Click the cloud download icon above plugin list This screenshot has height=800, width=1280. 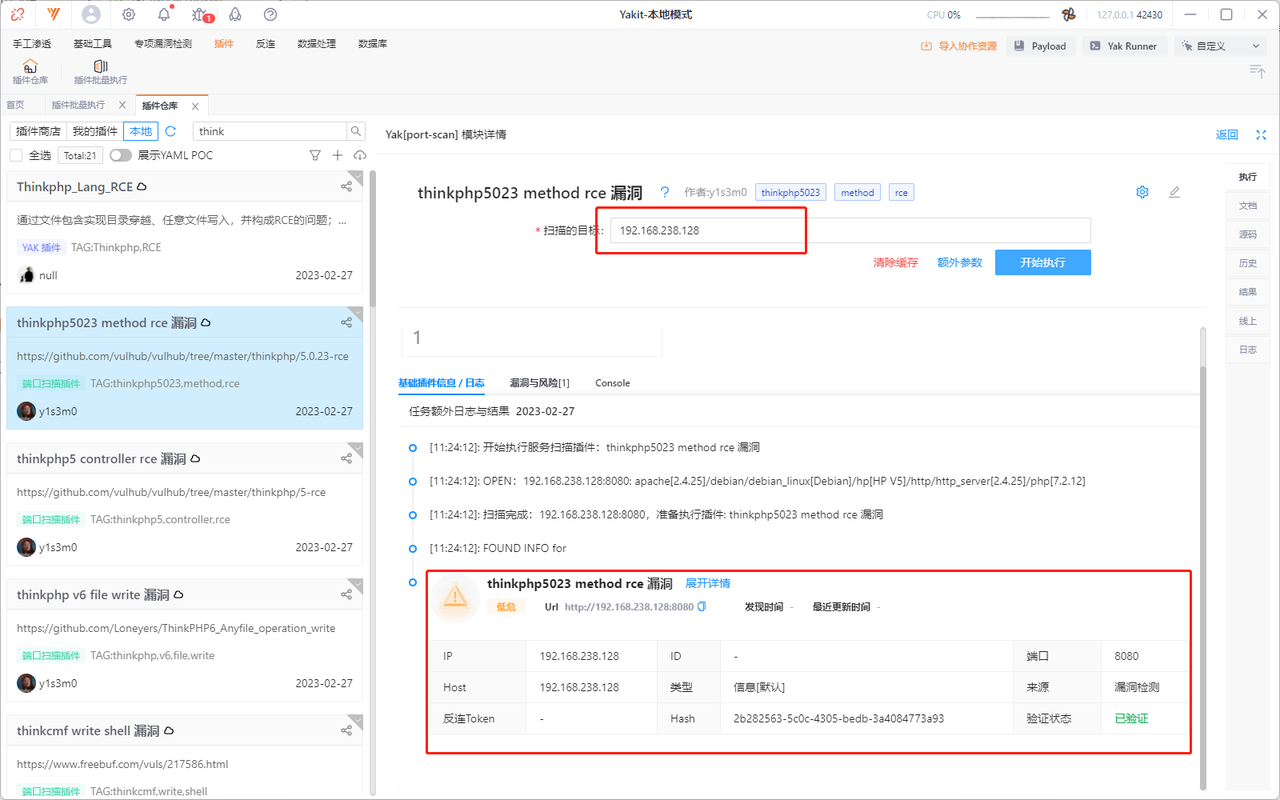tap(360, 155)
